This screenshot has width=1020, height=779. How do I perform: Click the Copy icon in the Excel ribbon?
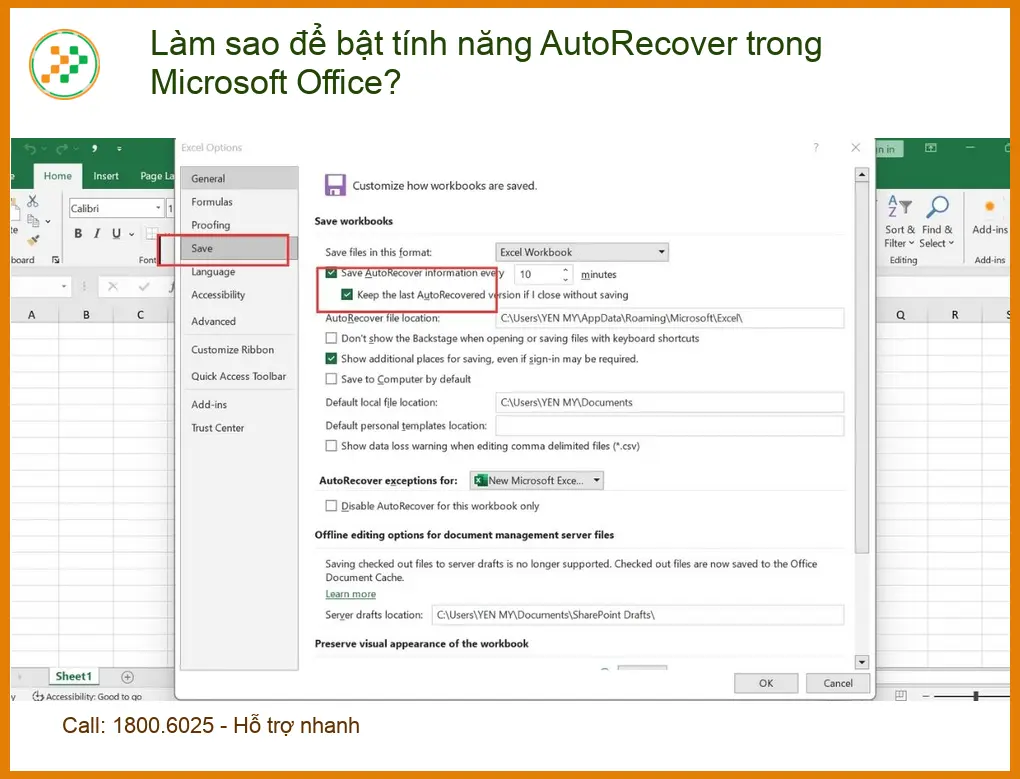pos(33,220)
